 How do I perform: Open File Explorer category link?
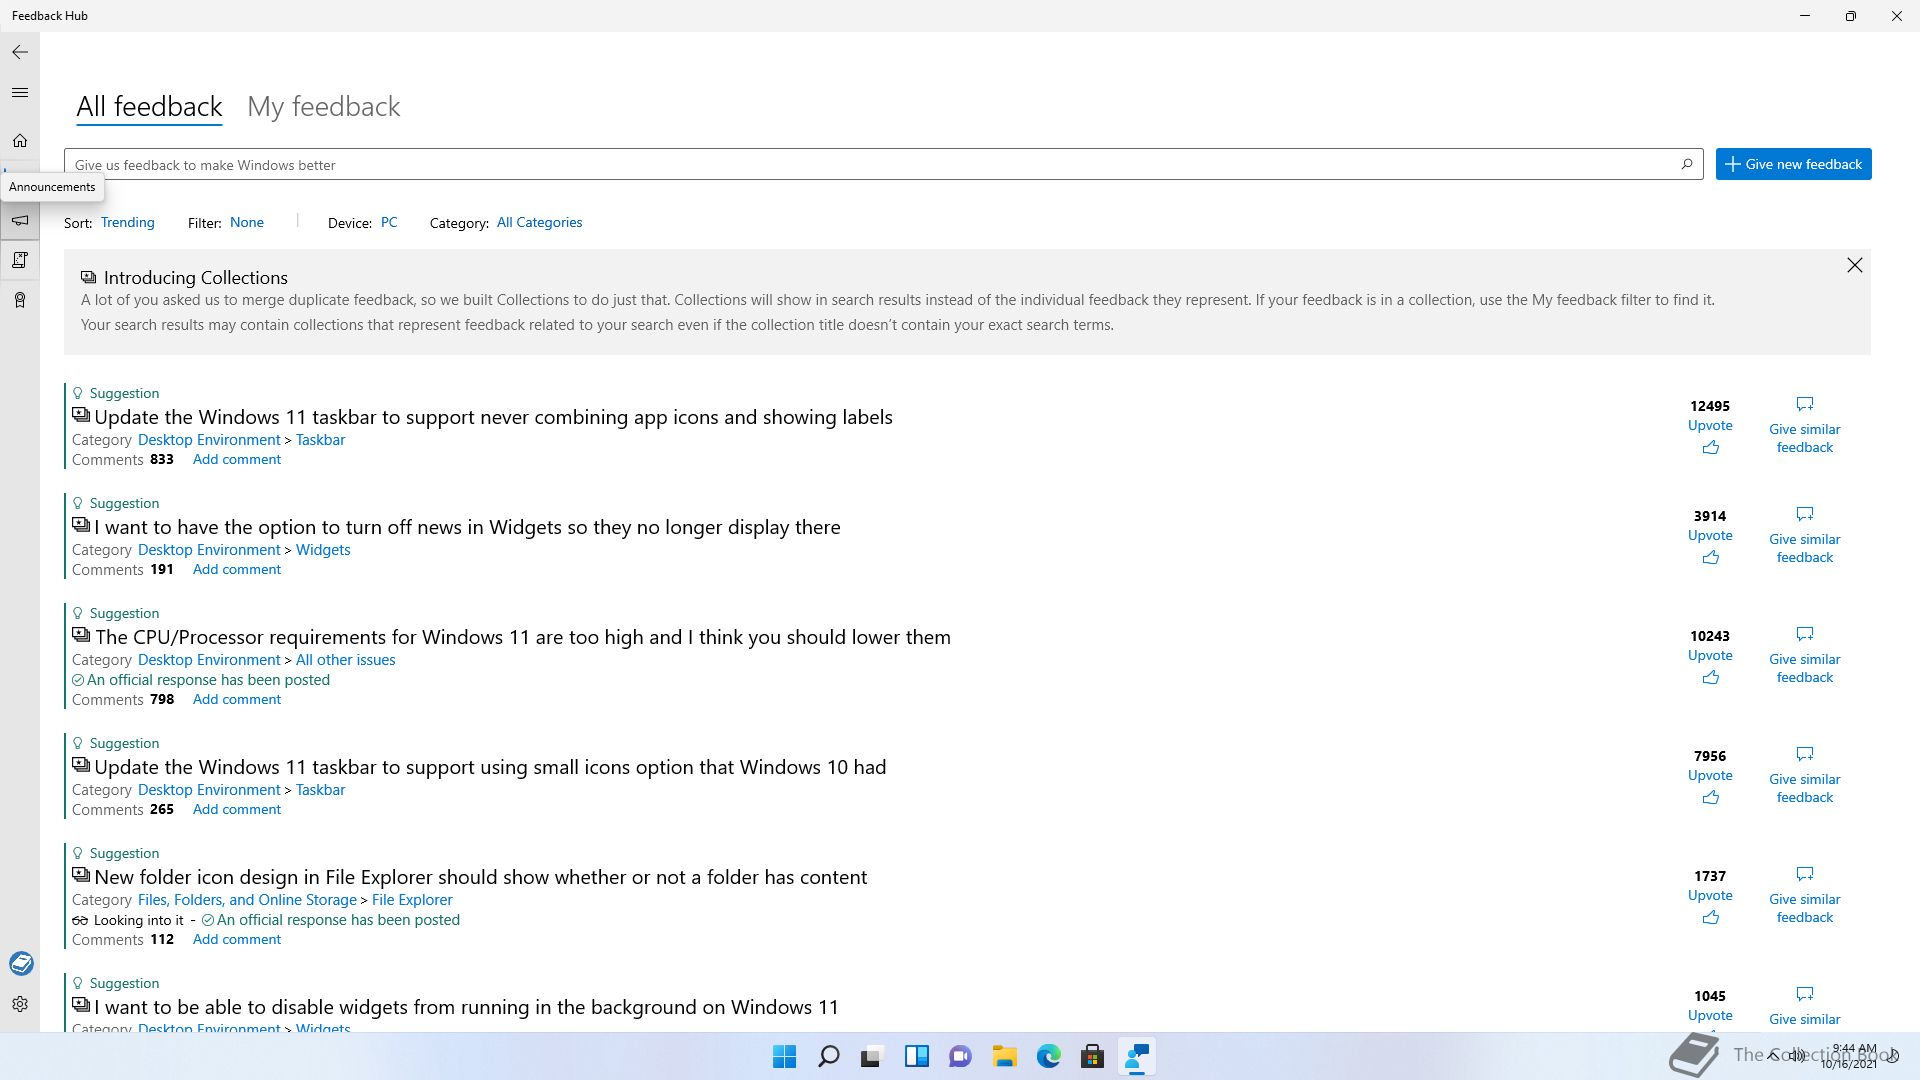point(412,900)
